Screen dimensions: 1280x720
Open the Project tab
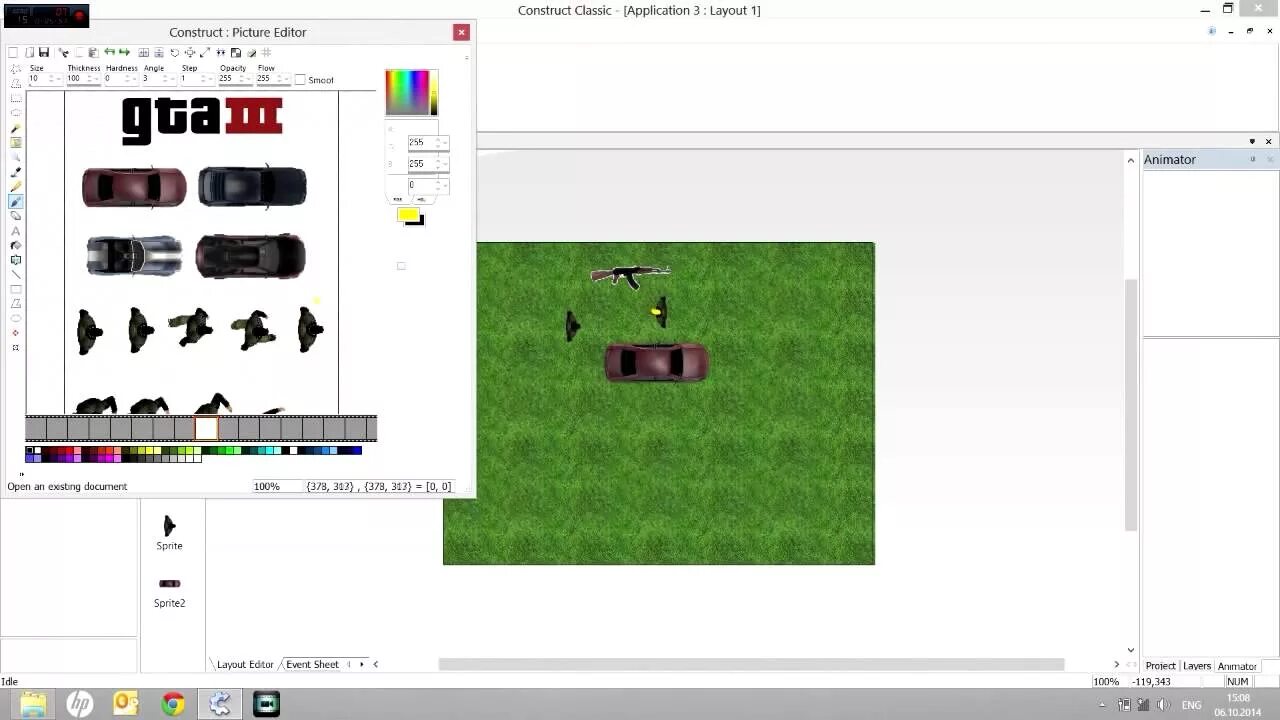tap(1160, 666)
